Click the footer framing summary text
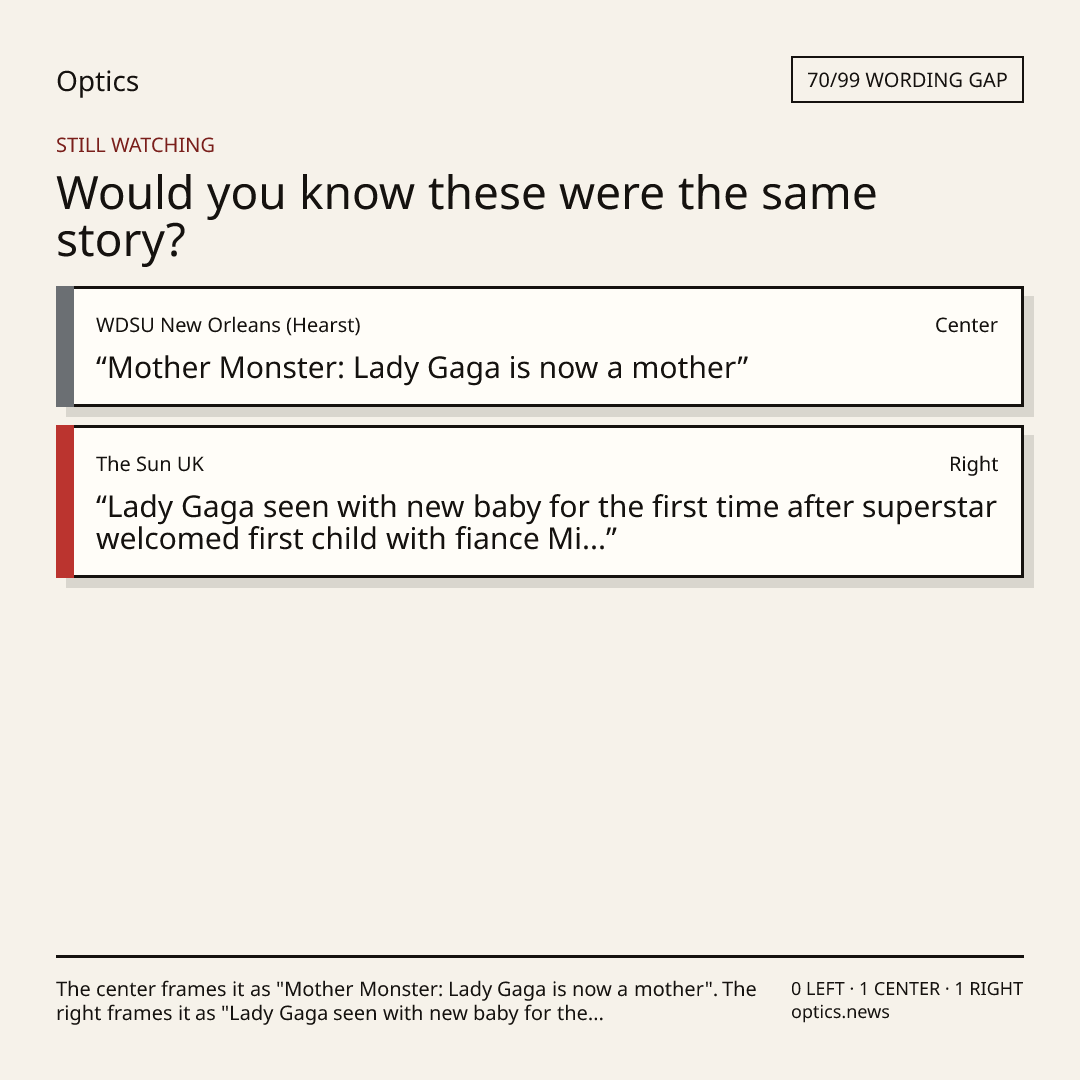Screen dimensions: 1080x1080 click(406, 1001)
